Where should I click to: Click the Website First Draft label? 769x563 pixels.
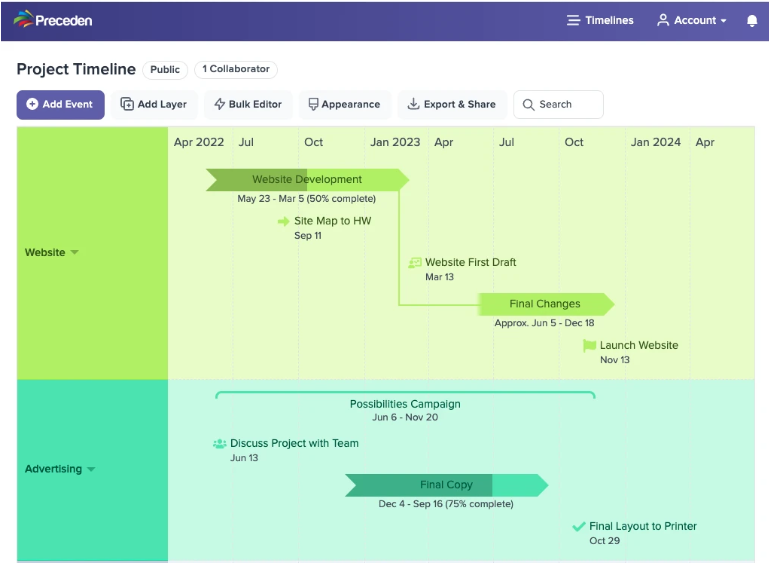470,262
